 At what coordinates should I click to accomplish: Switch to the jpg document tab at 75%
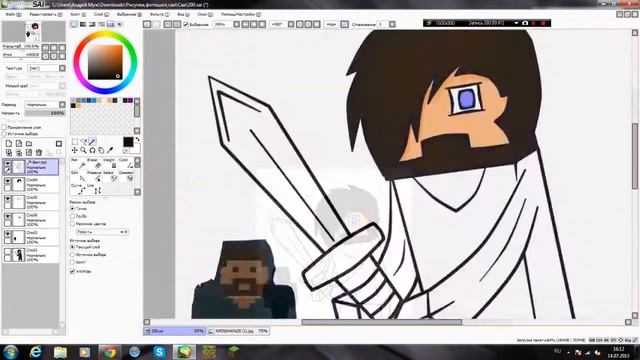pos(238,331)
